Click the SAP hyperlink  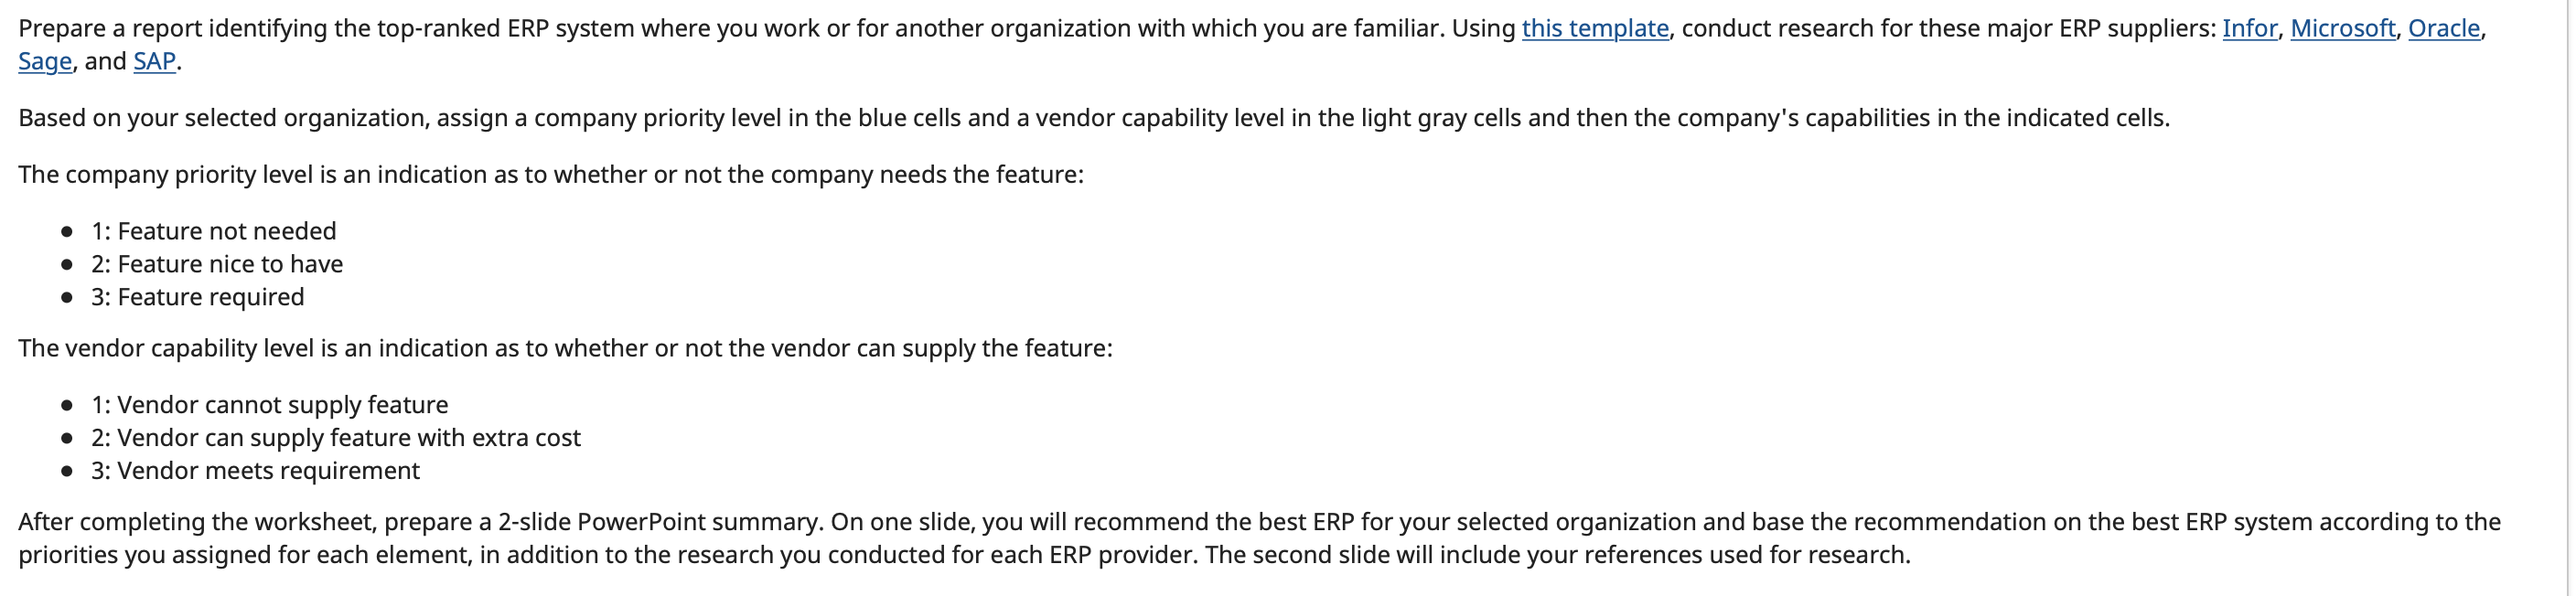154,61
